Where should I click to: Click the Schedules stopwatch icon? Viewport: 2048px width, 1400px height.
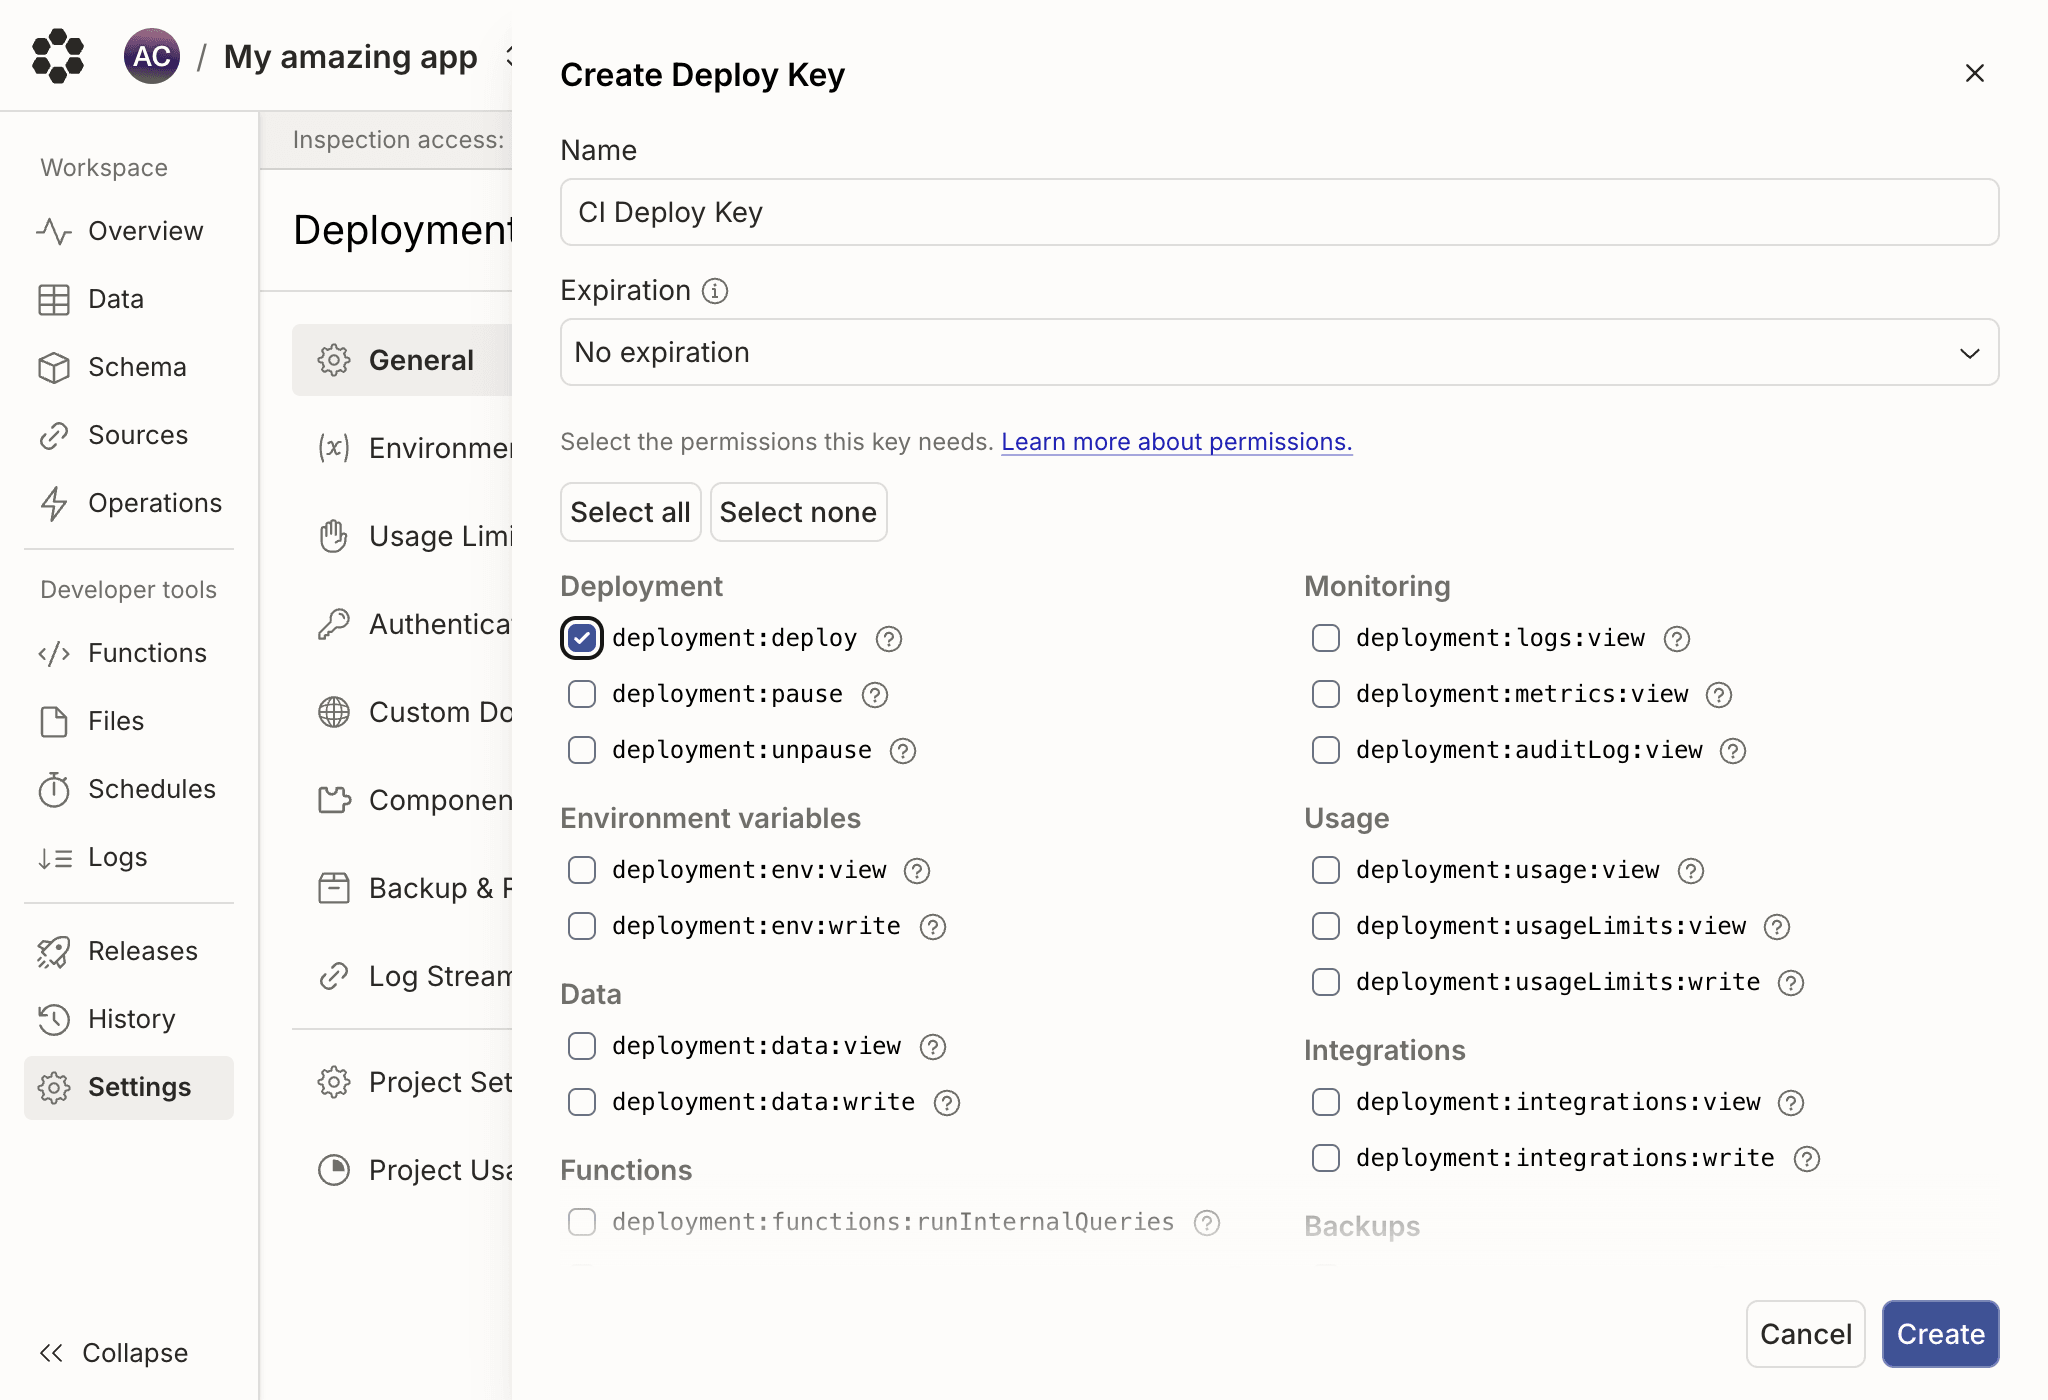(54, 789)
